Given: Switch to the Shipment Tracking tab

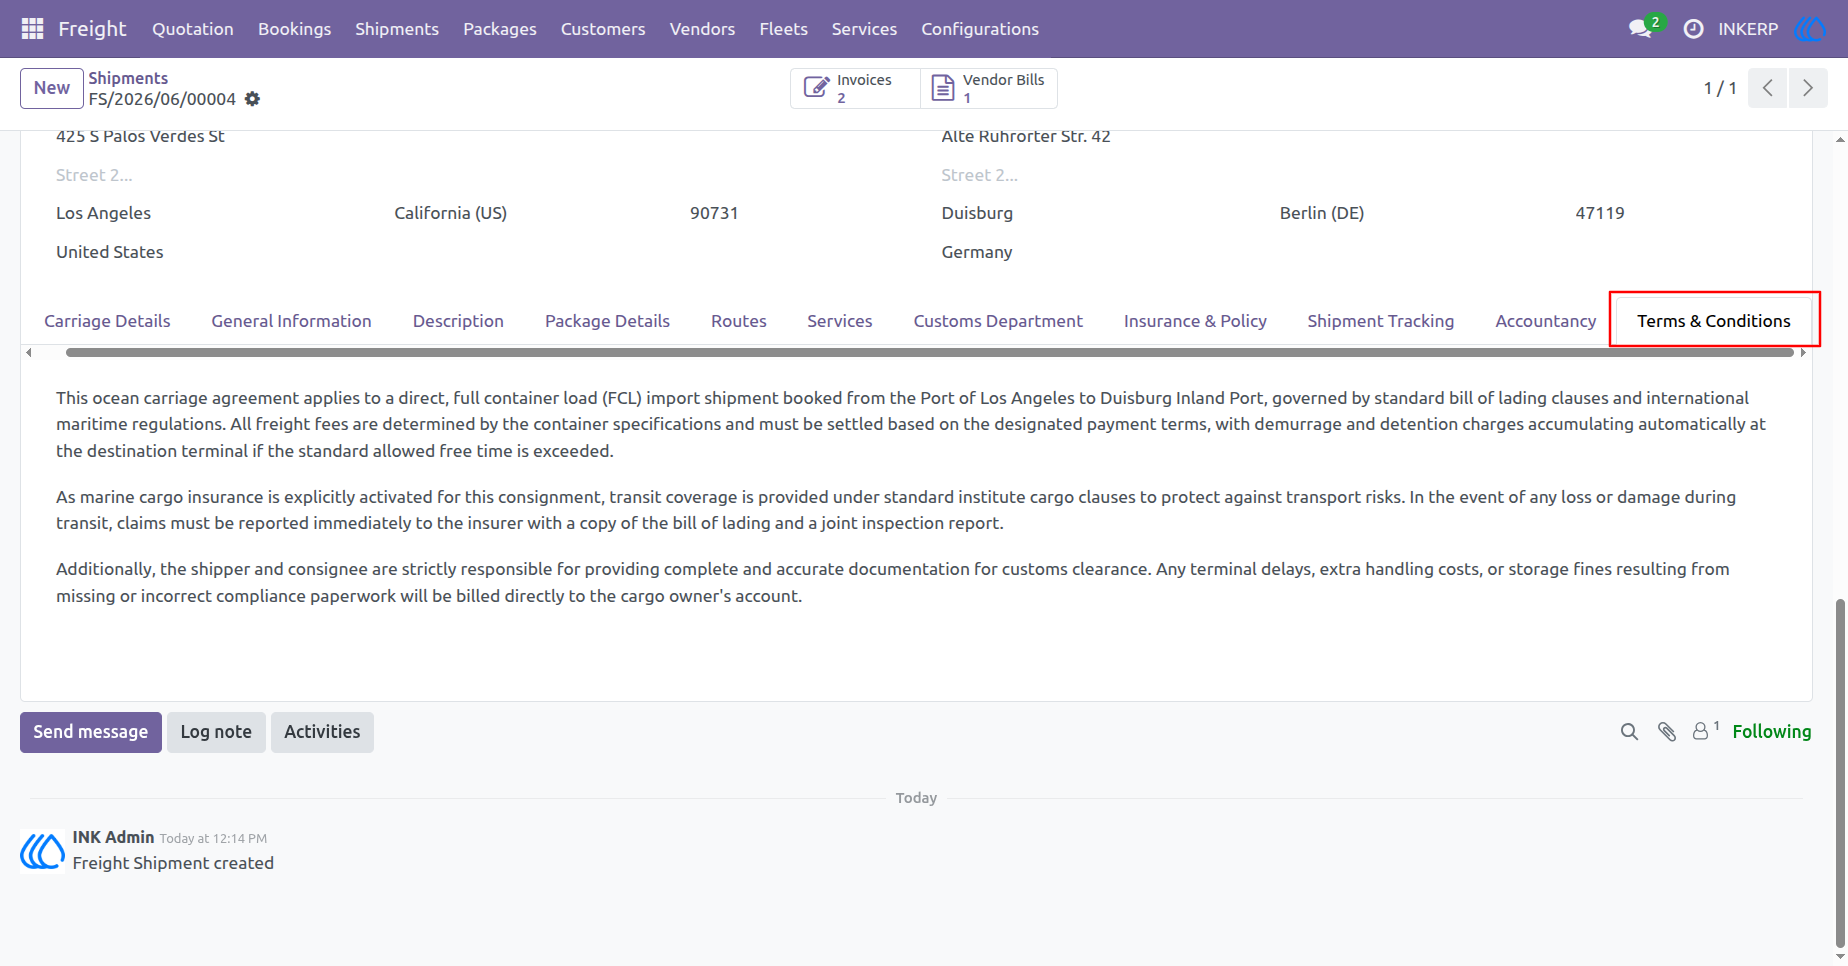Looking at the screenshot, I should point(1381,321).
